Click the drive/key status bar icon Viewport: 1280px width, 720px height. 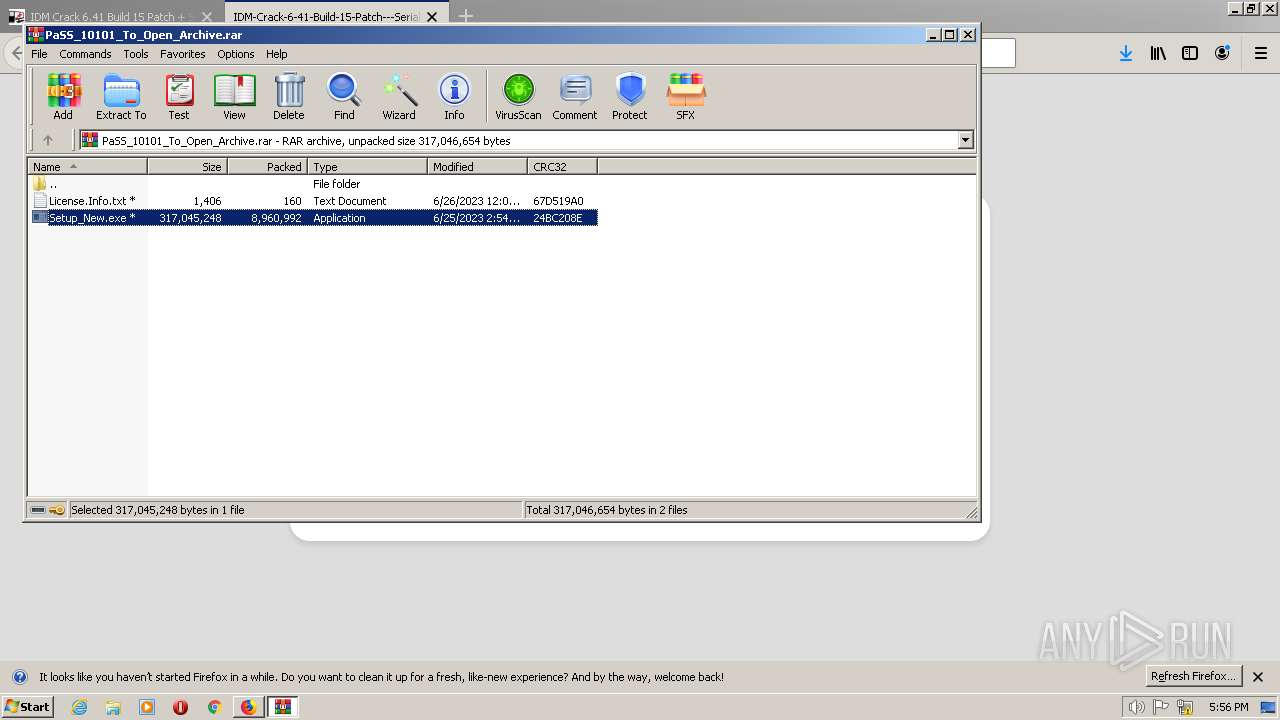pyautogui.click(x=47, y=510)
